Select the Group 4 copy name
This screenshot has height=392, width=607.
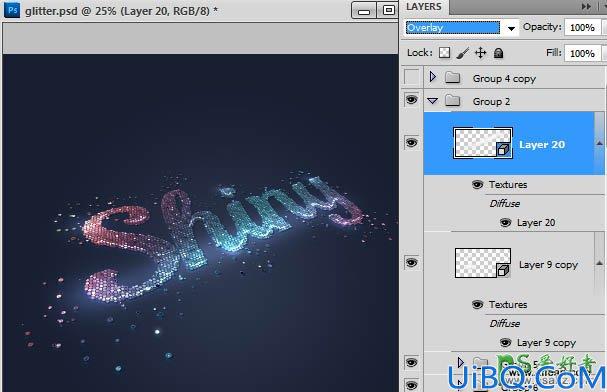coord(504,79)
